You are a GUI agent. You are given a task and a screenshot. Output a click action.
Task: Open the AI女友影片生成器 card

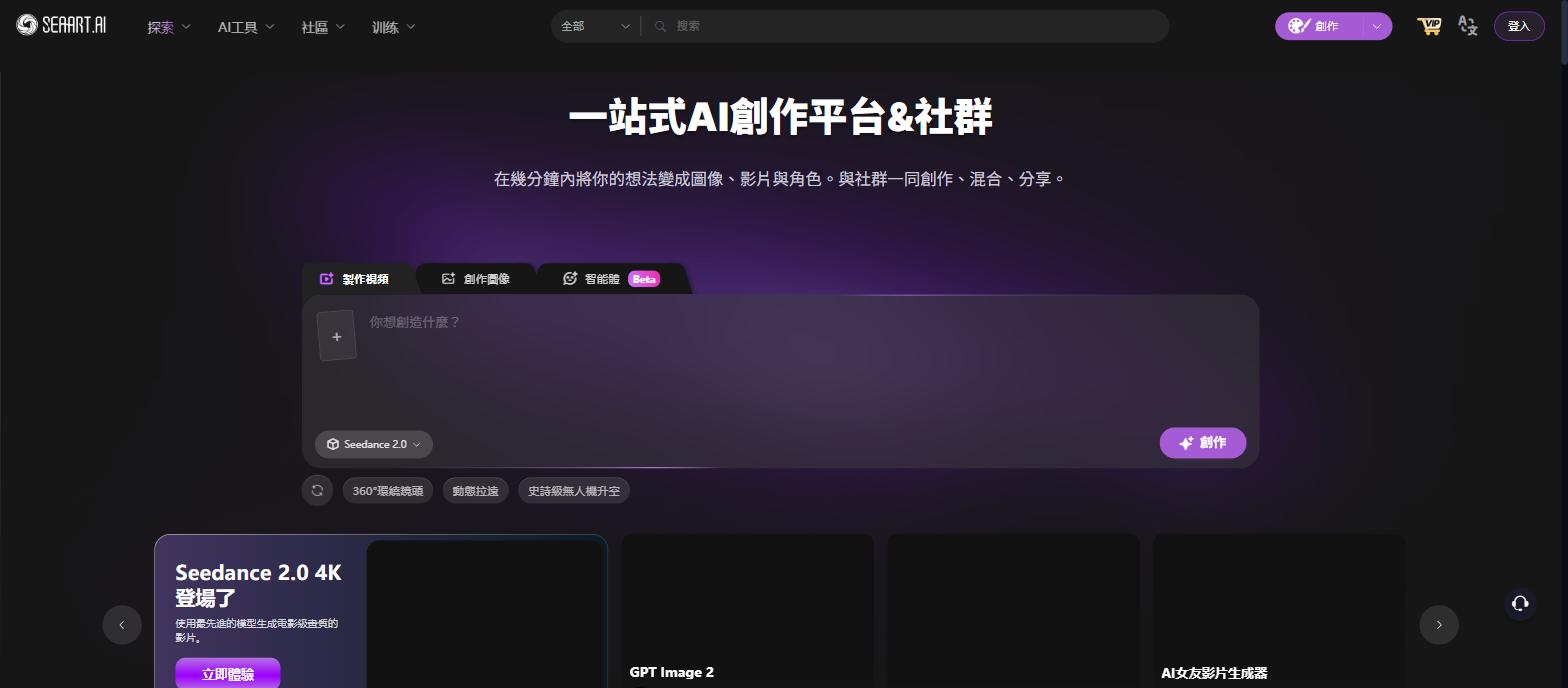(1279, 611)
